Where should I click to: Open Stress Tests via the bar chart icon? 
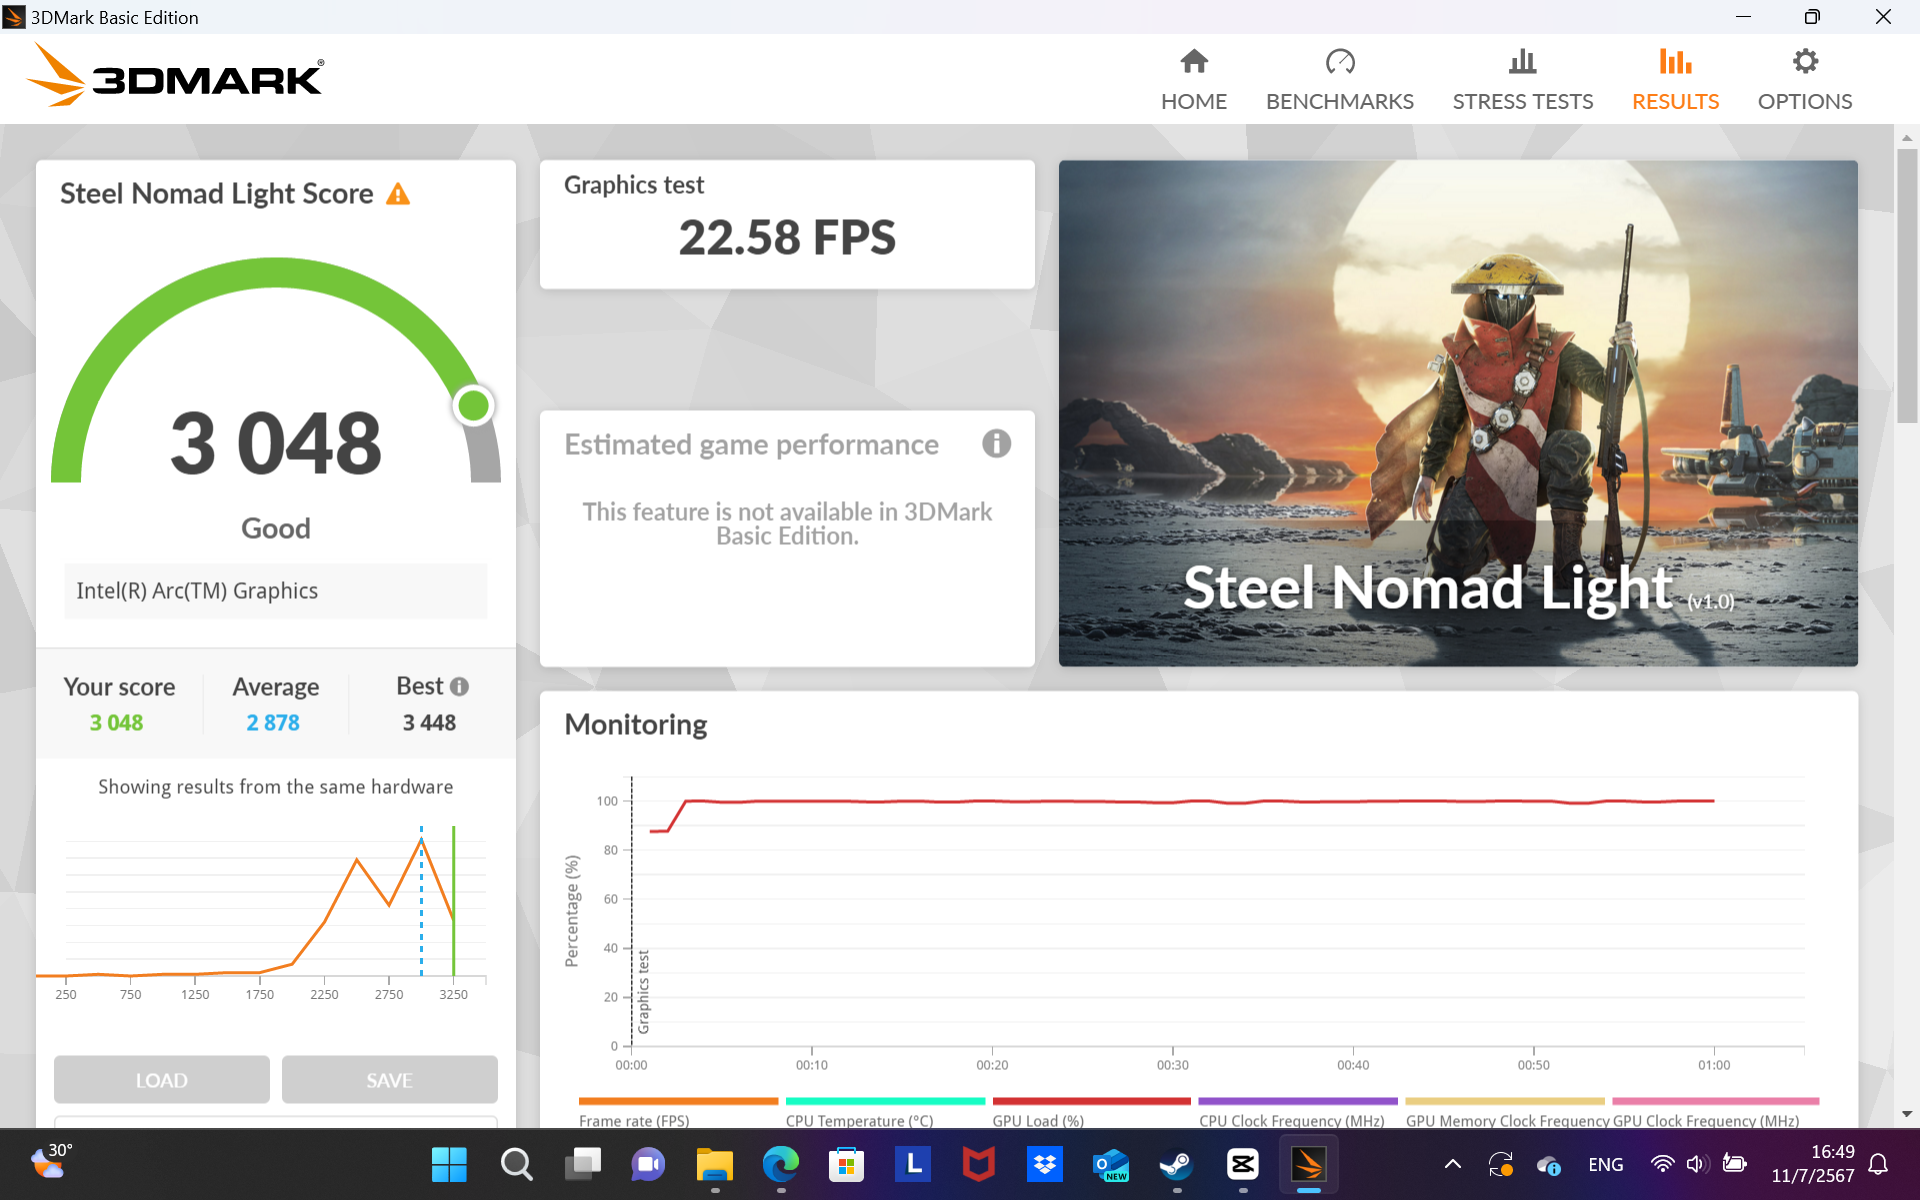pos(1522,62)
